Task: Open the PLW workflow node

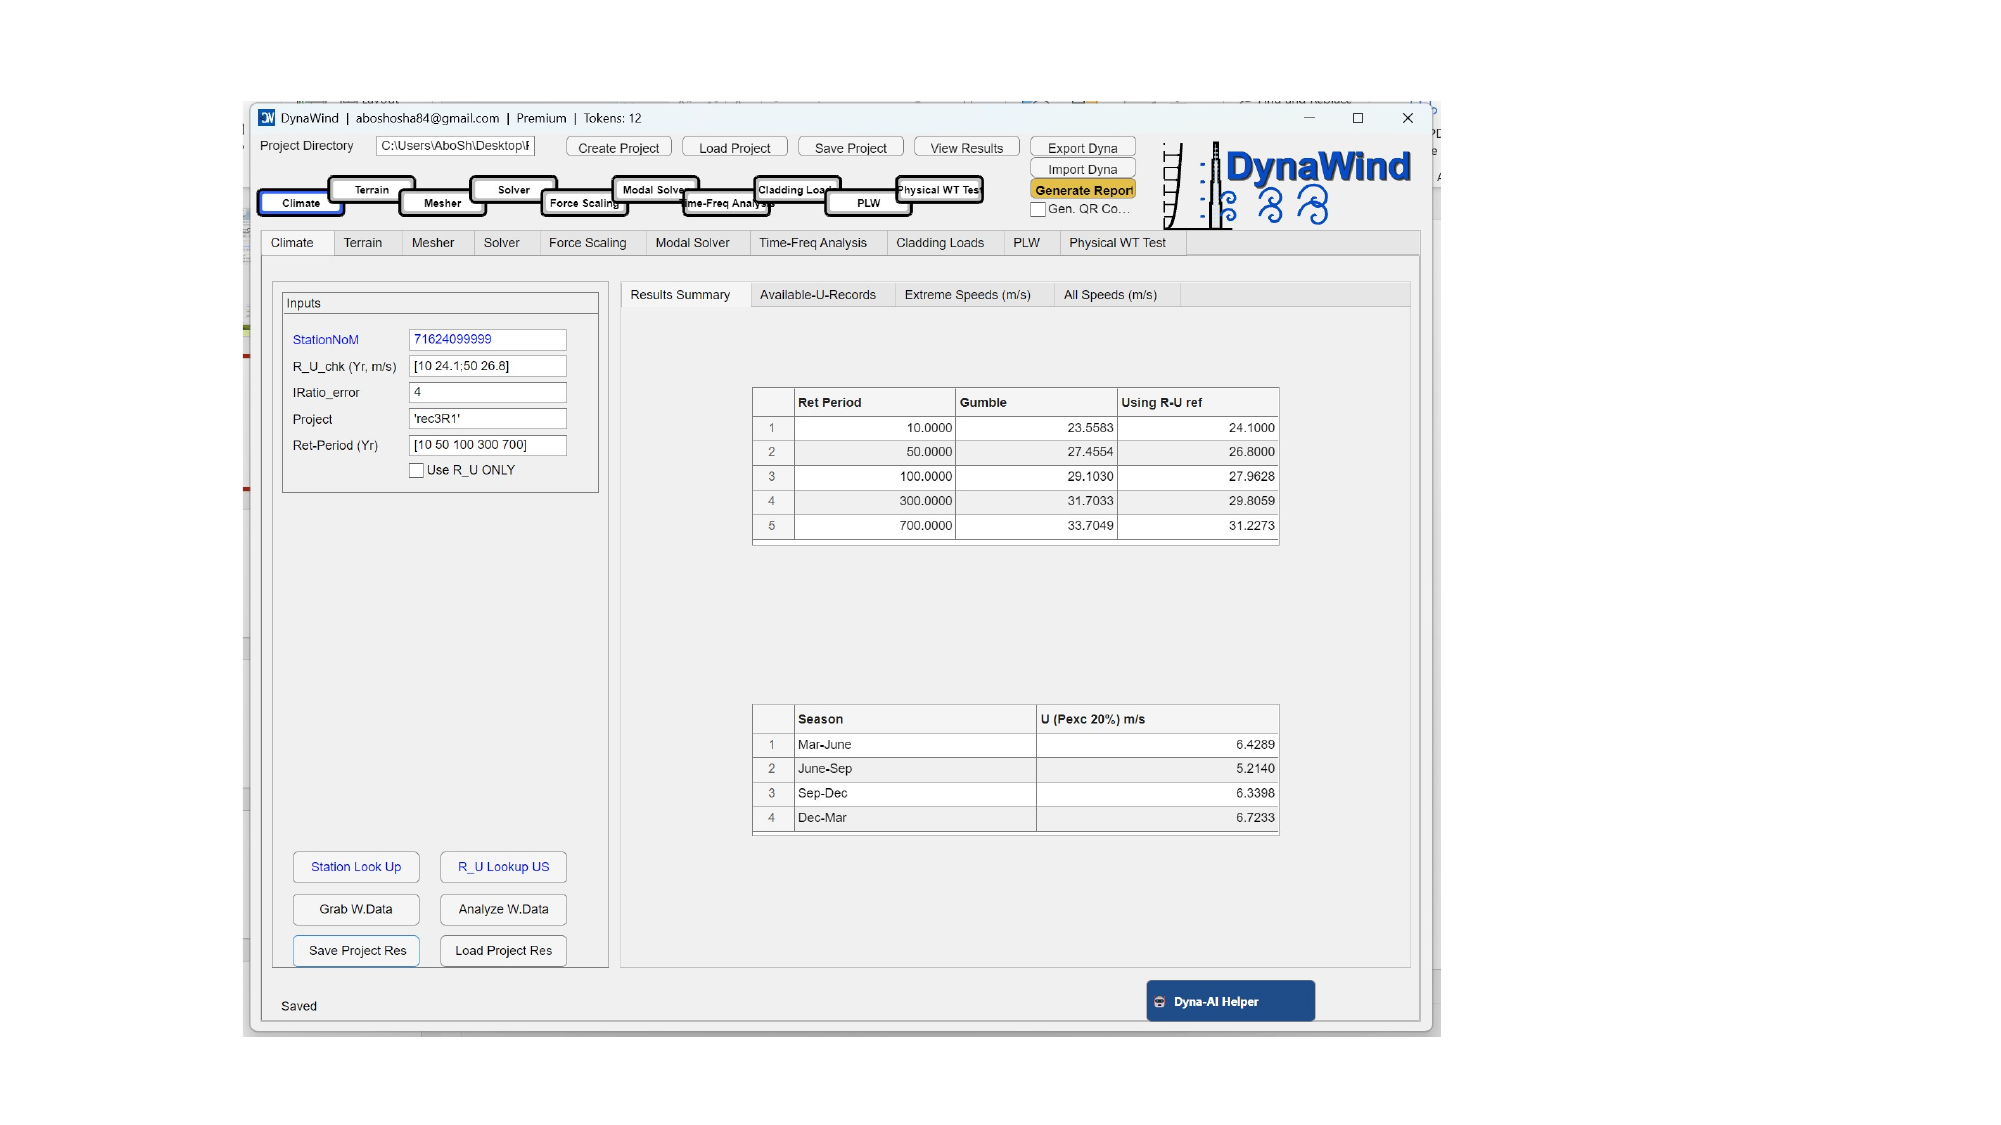Action: [x=867, y=203]
